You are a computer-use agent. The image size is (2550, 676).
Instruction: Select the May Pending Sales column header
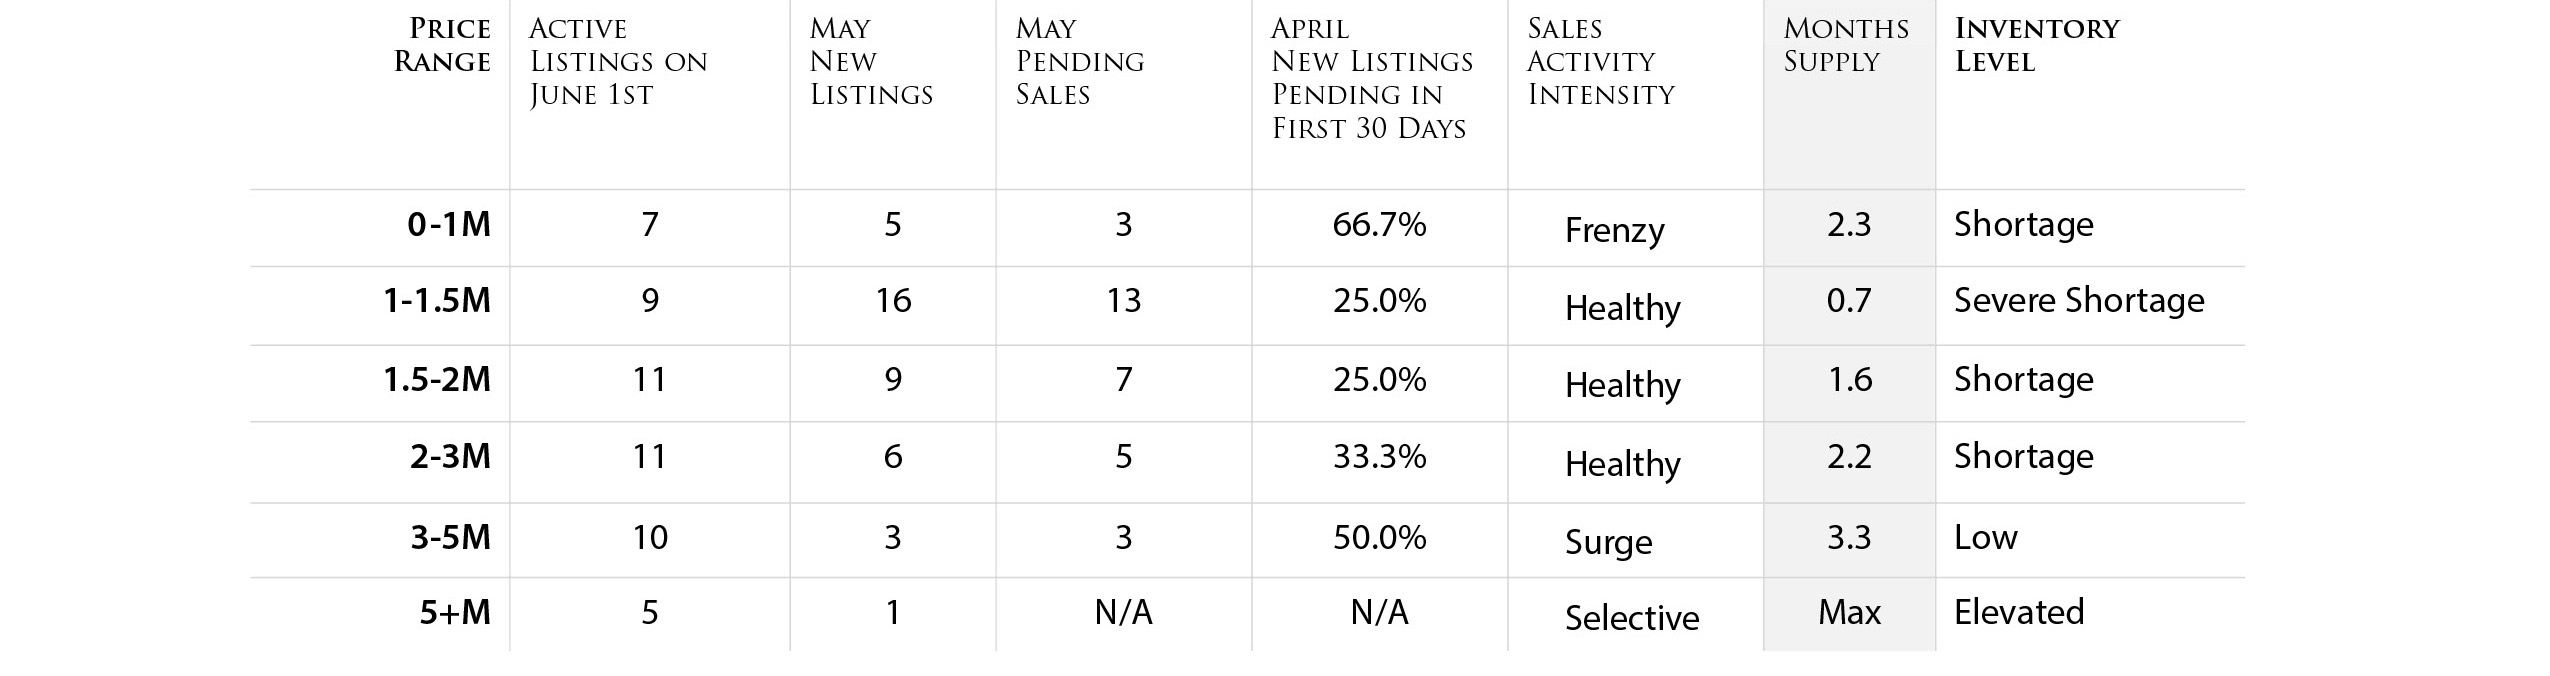tap(1080, 62)
